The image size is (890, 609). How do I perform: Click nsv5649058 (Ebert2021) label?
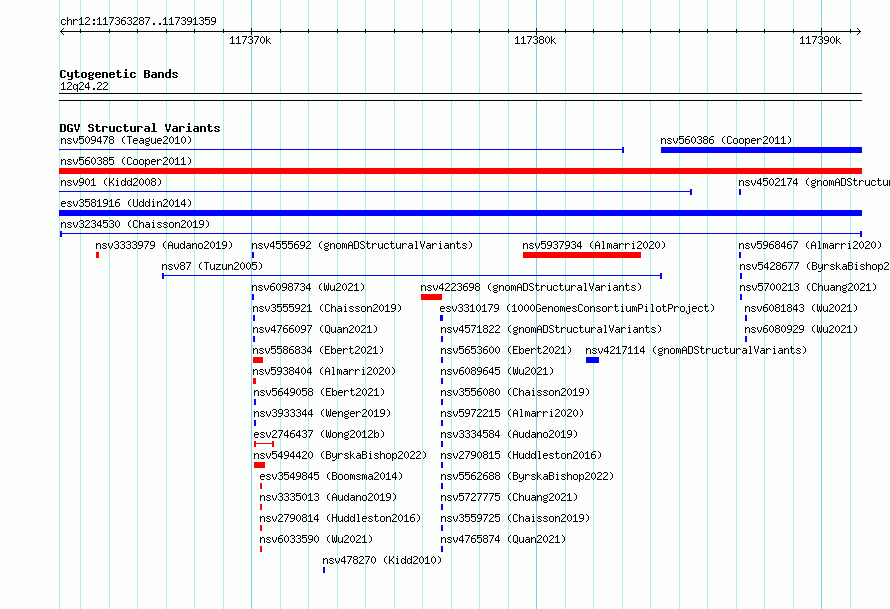[x=319, y=392]
